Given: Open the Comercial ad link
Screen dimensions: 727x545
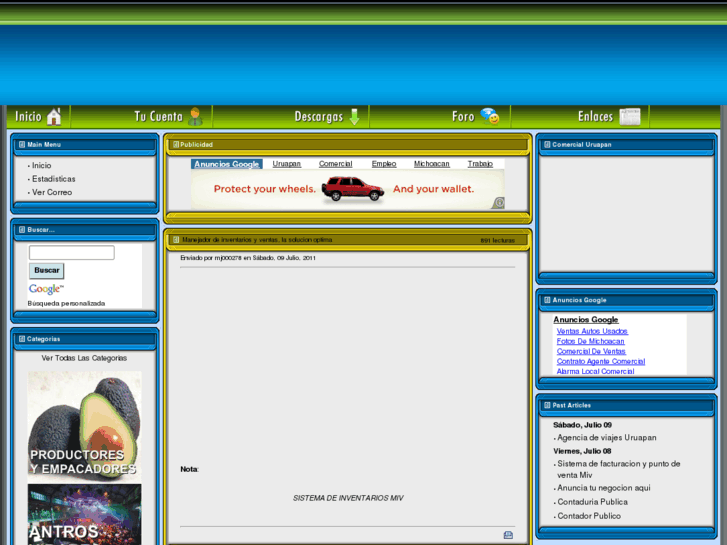Looking at the screenshot, I should (335, 164).
